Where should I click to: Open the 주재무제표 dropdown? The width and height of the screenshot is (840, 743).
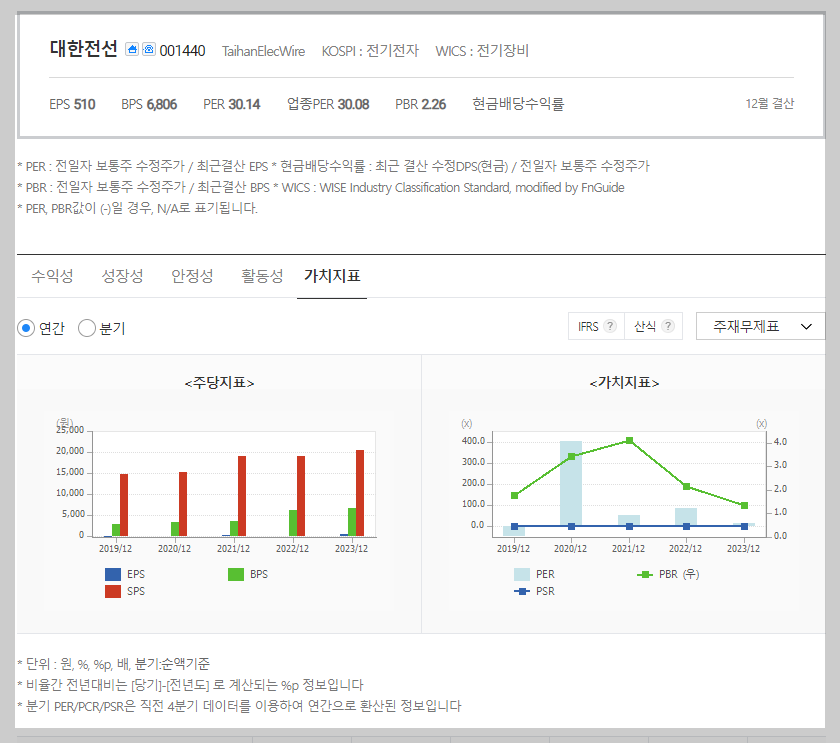[x=760, y=326]
